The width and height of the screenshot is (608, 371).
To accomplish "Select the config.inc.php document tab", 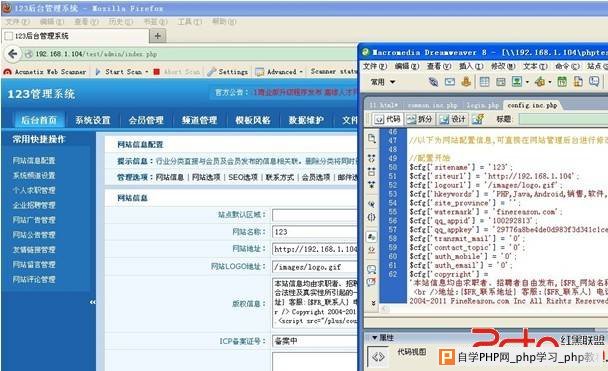I will [x=532, y=105].
